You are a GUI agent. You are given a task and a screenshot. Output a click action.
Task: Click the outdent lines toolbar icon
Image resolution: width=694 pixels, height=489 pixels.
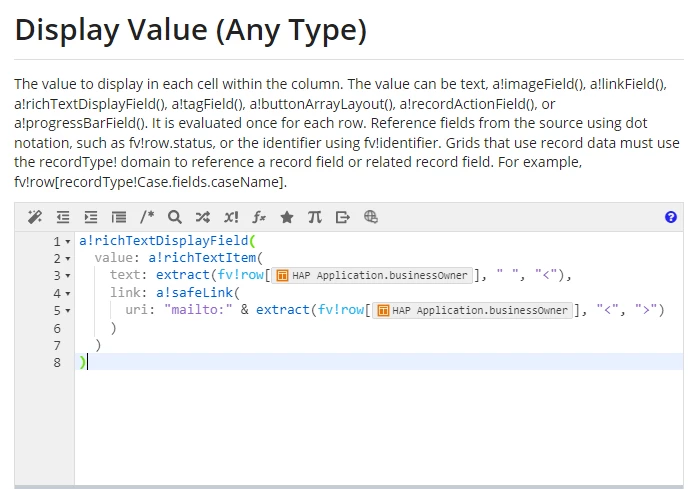63,217
